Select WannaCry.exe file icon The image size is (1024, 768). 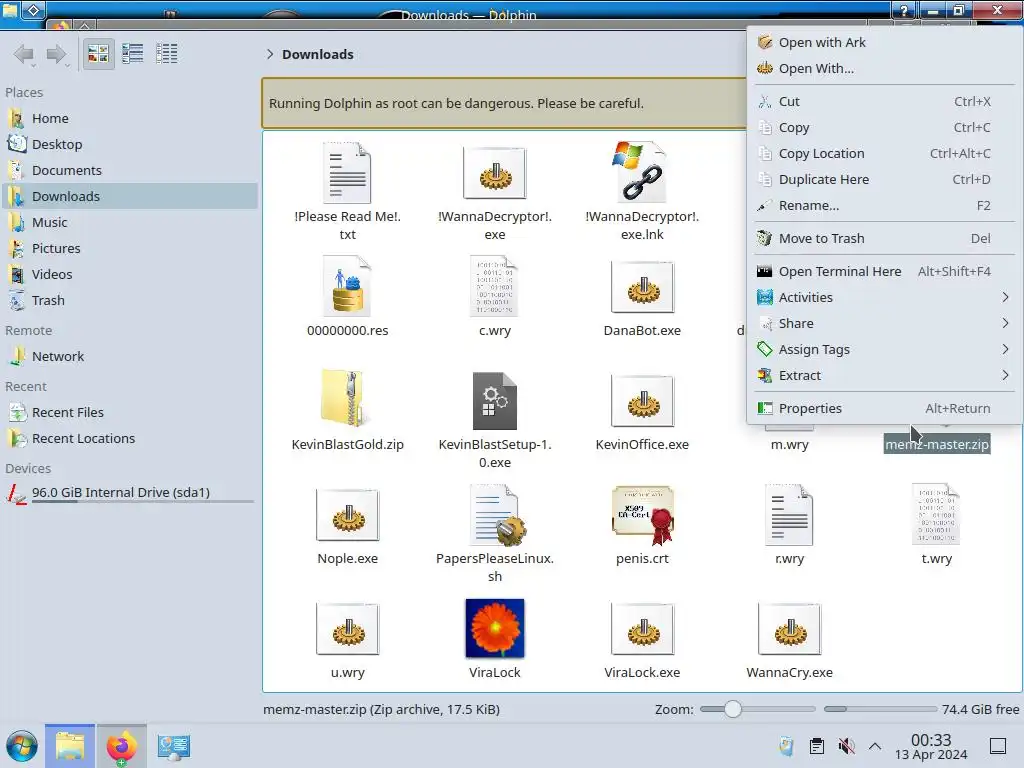790,628
